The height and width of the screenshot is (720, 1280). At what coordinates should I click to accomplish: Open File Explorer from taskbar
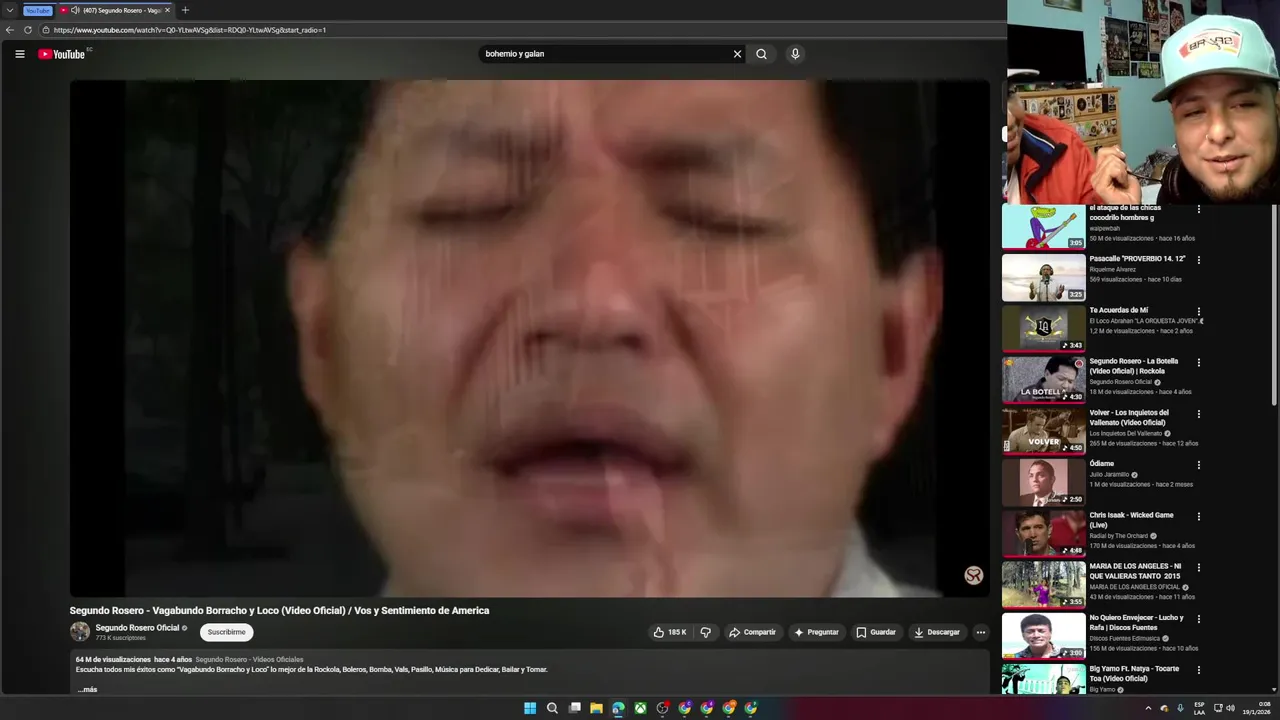[596, 708]
